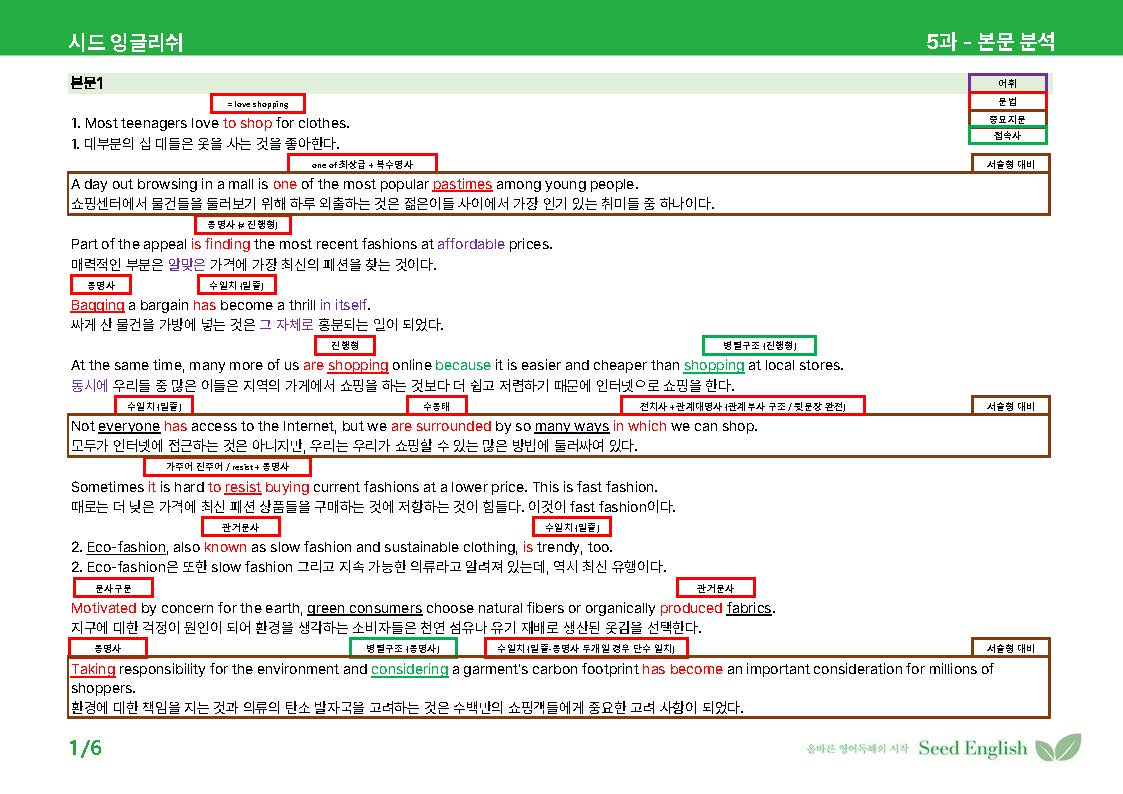The image size is (1123, 794).
Task: Toggle the green "접속사" legend box
Action: (1007, 135)
